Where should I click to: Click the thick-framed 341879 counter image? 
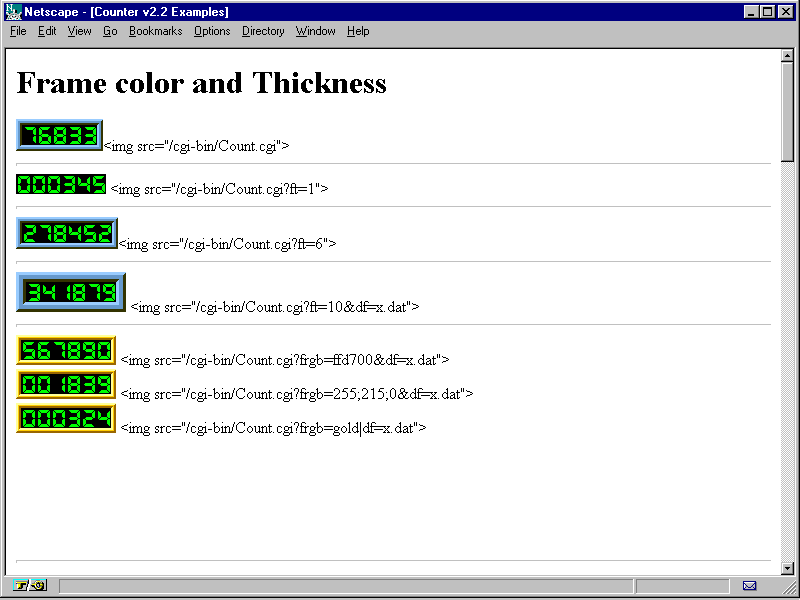pos(71,292)
